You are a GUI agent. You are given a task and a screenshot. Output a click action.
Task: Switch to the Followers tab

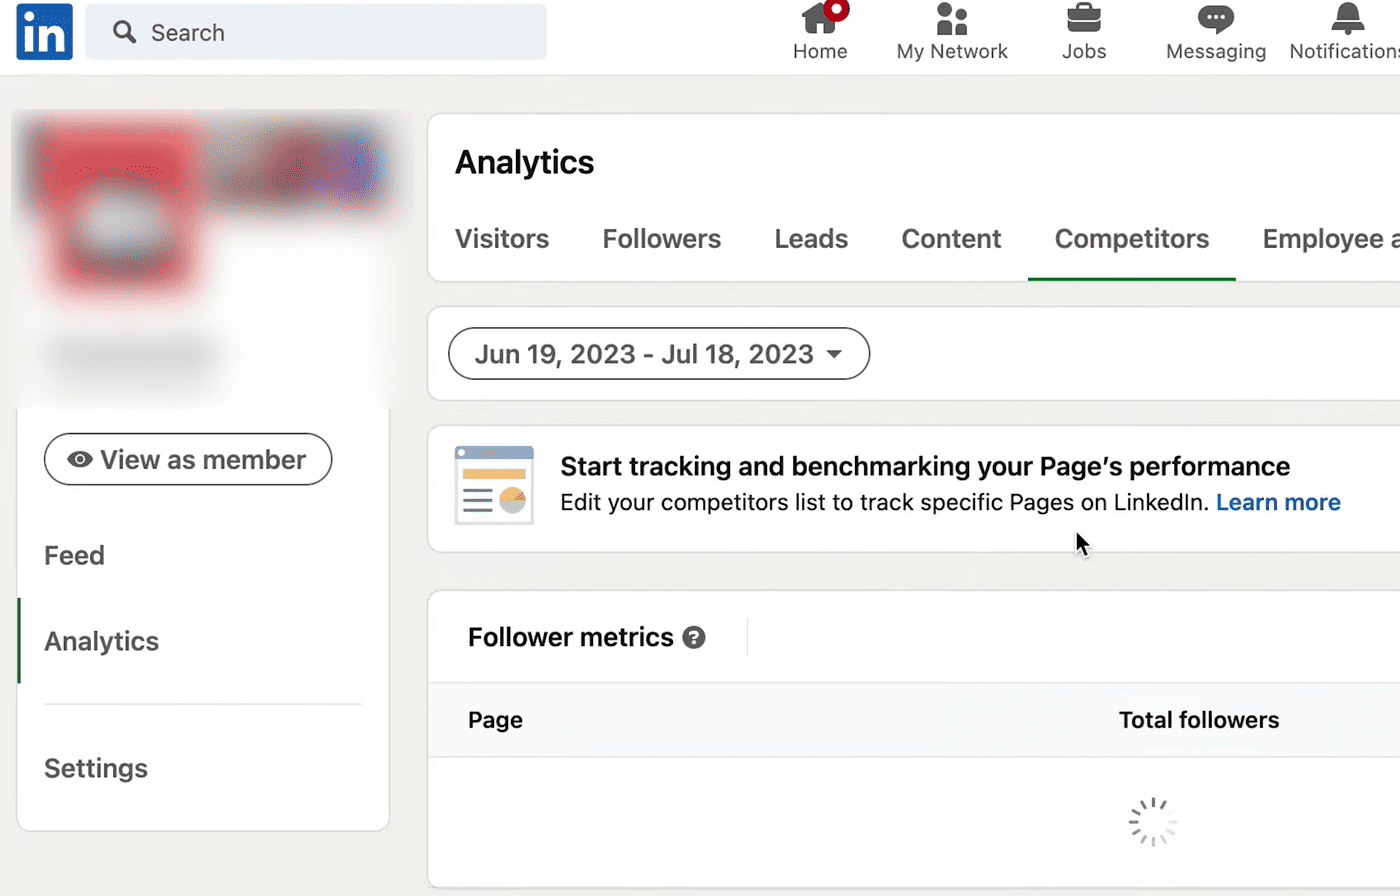(662, 239)
